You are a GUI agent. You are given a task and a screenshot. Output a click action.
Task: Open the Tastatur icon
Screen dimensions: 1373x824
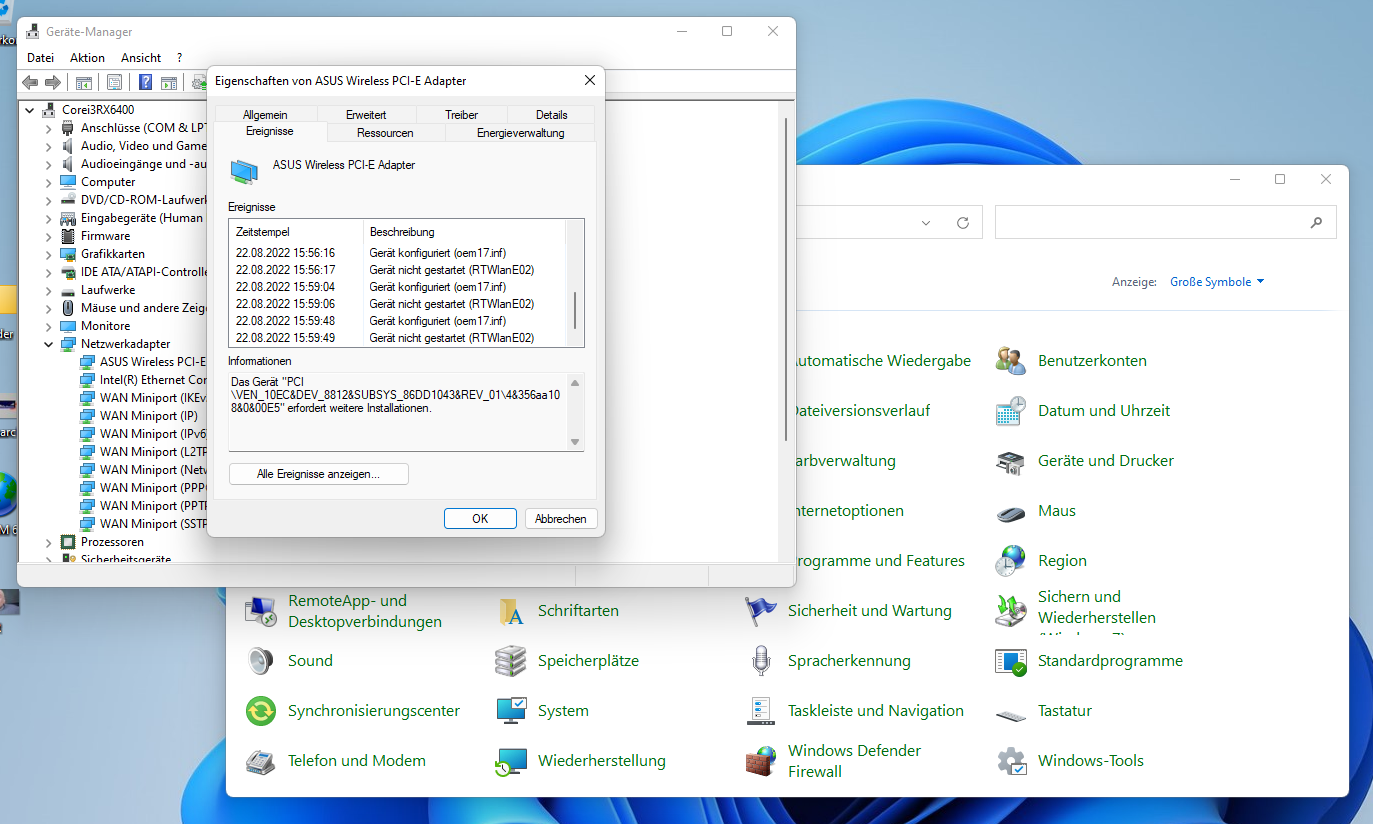[1011, 714]
